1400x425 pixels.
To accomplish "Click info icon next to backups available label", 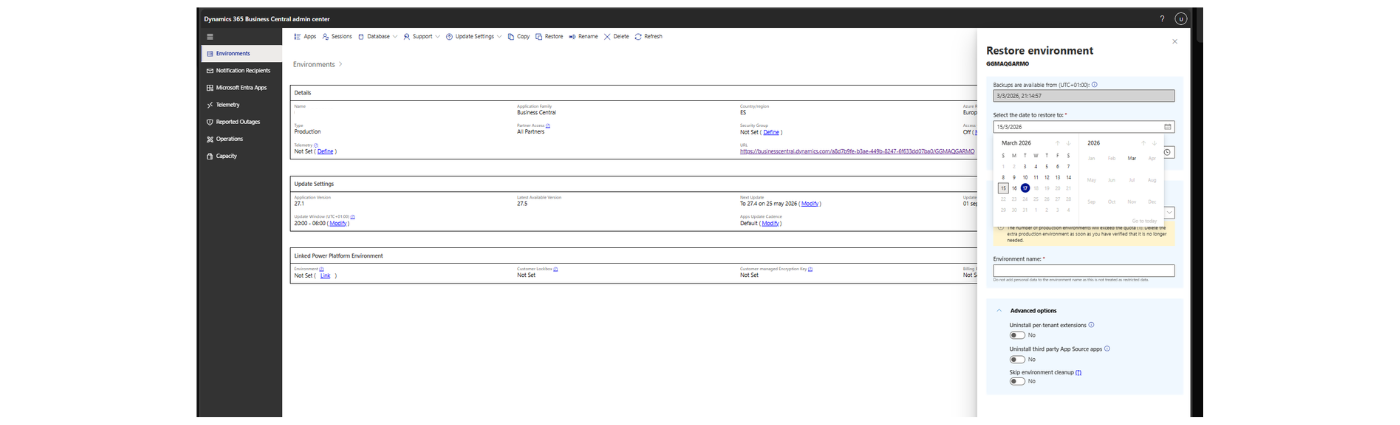I will tap(1095, 84).
